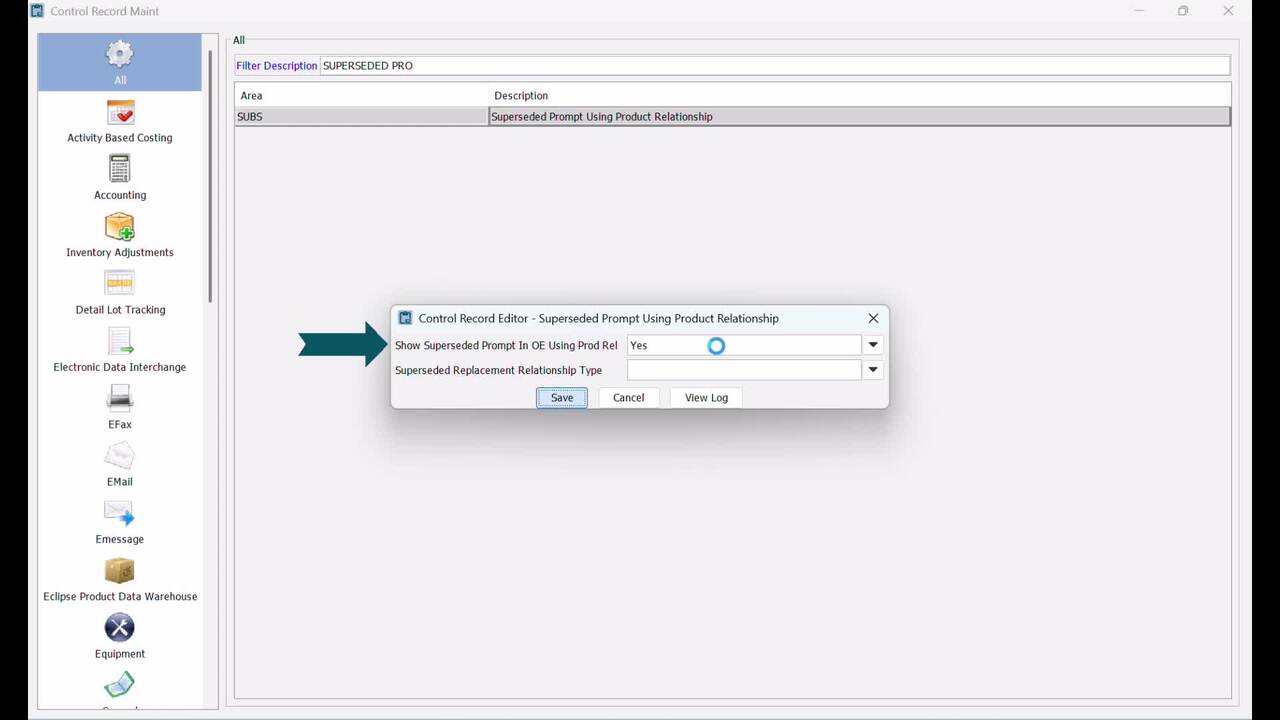Open the Emessage category icon
The width and height of the screenshot is (1280, 720).
120,514
